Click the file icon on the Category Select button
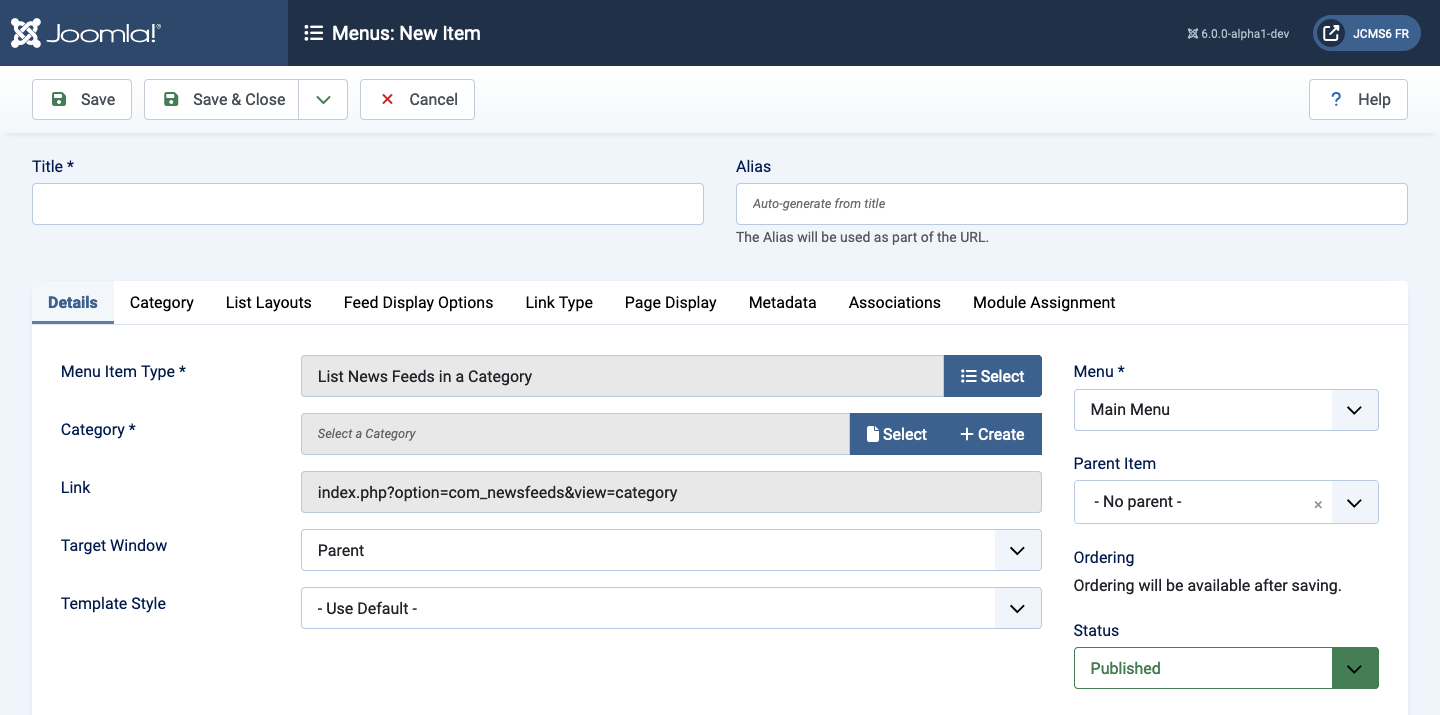1440x715 pixels. tap(874, 434)
